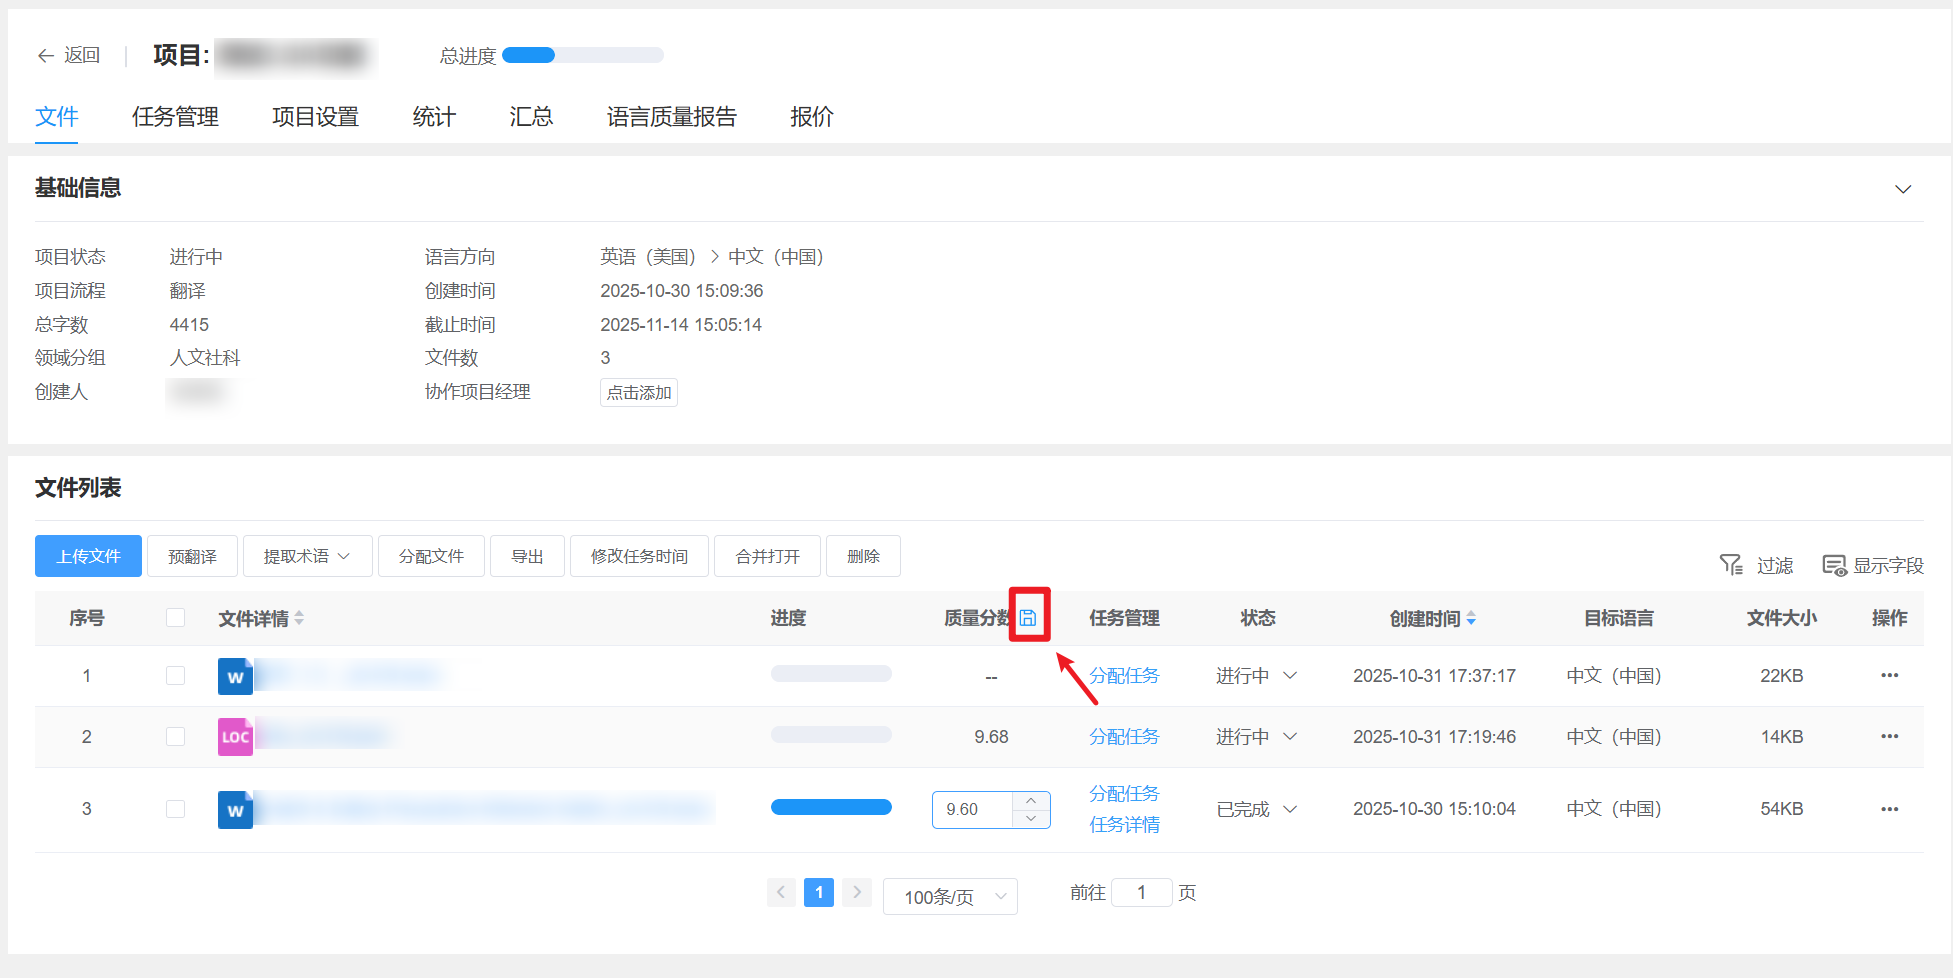This screenshot has height=978, width=1953.
Task: Switch to the task management tab
Action: 175,117
